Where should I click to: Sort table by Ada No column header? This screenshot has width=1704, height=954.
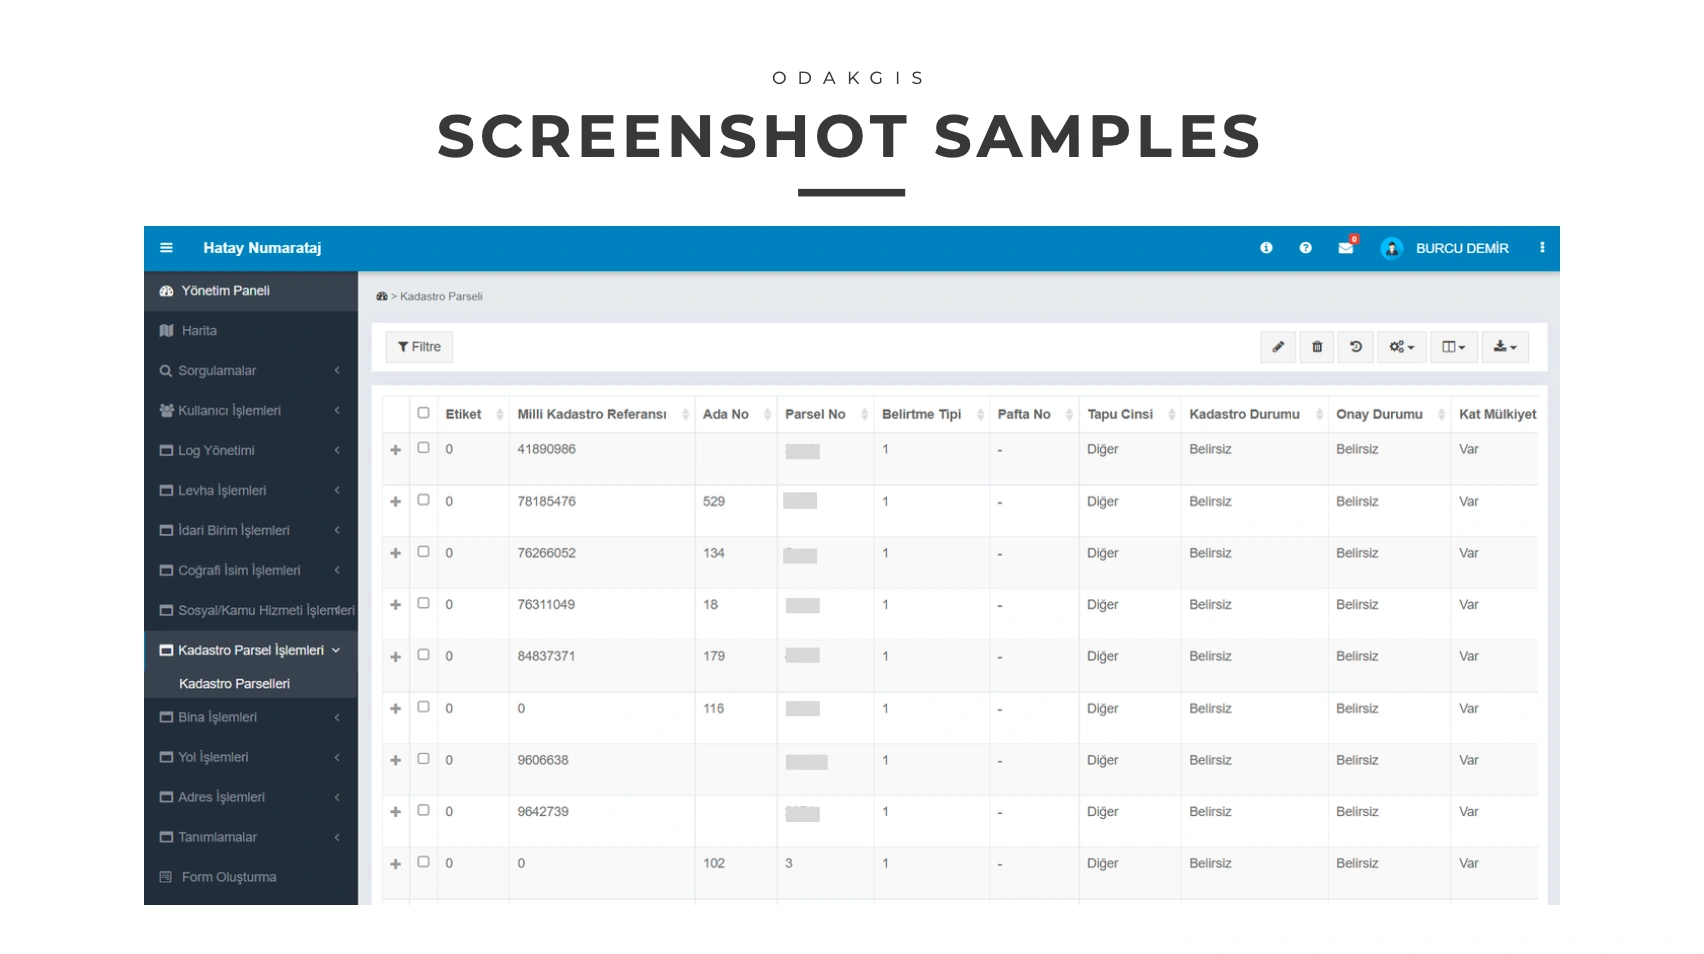[726, 414]
